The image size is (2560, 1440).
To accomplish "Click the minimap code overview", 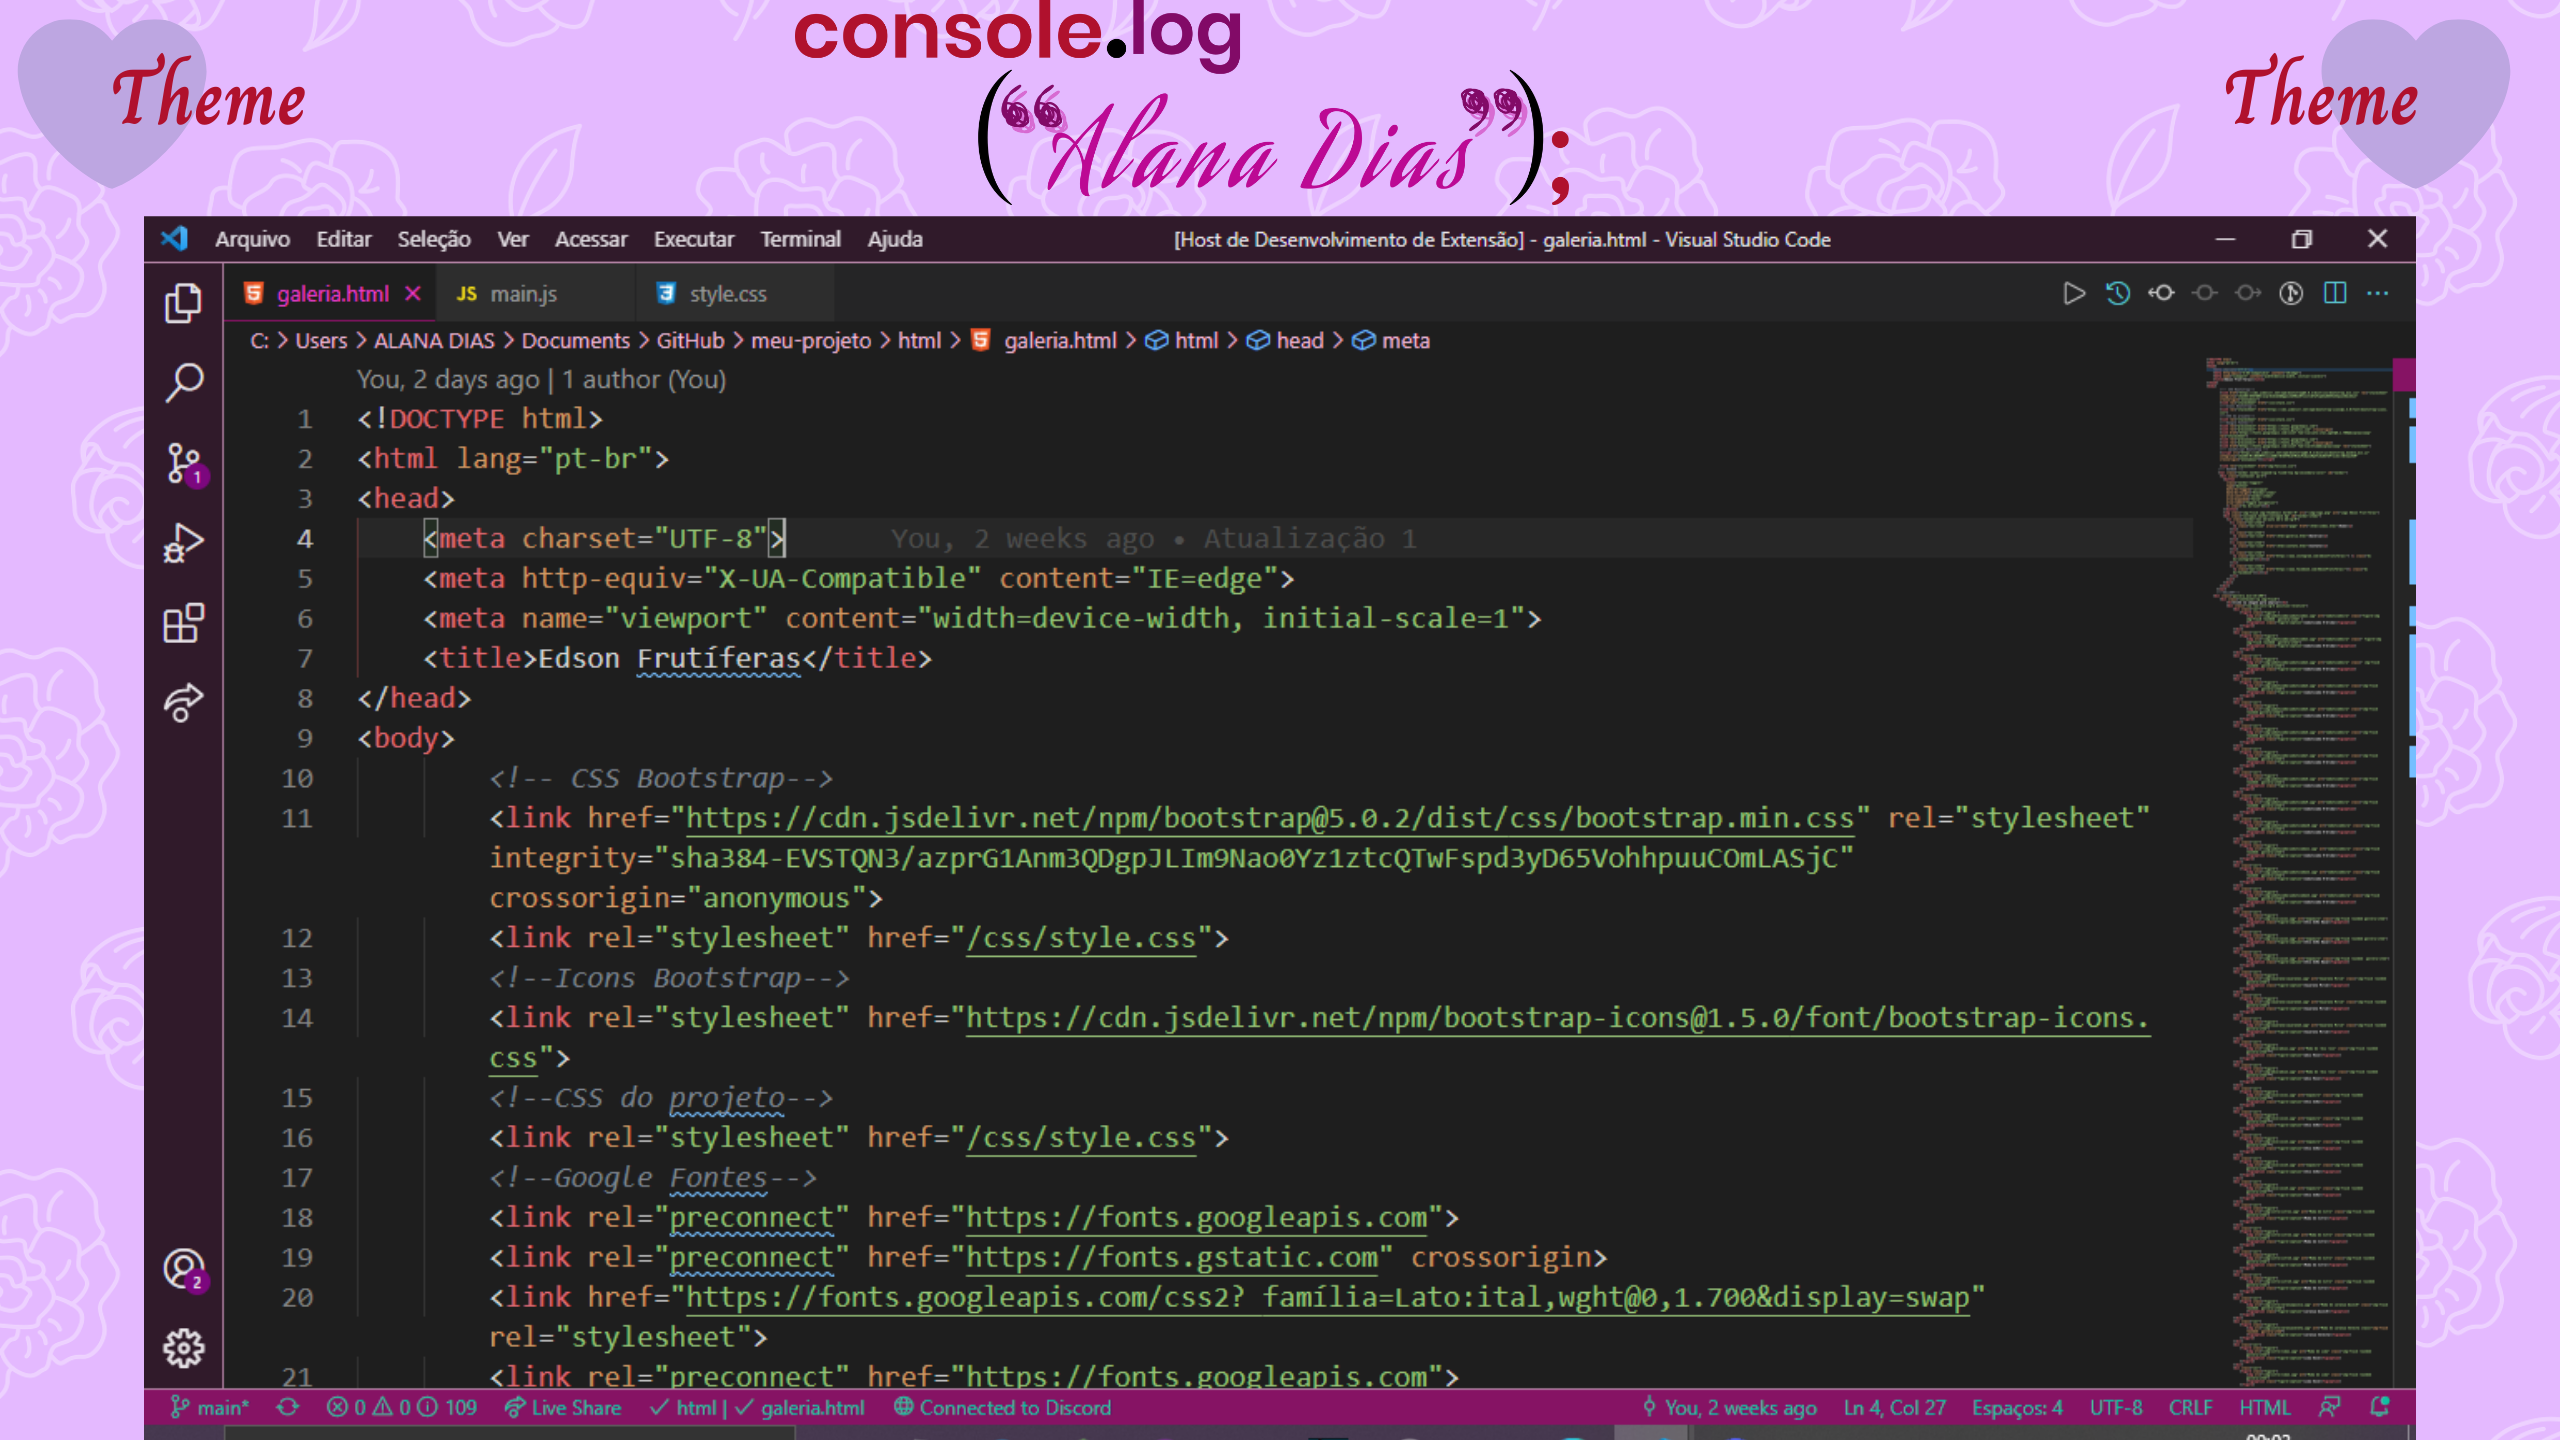I will [x=2300, y=870].
